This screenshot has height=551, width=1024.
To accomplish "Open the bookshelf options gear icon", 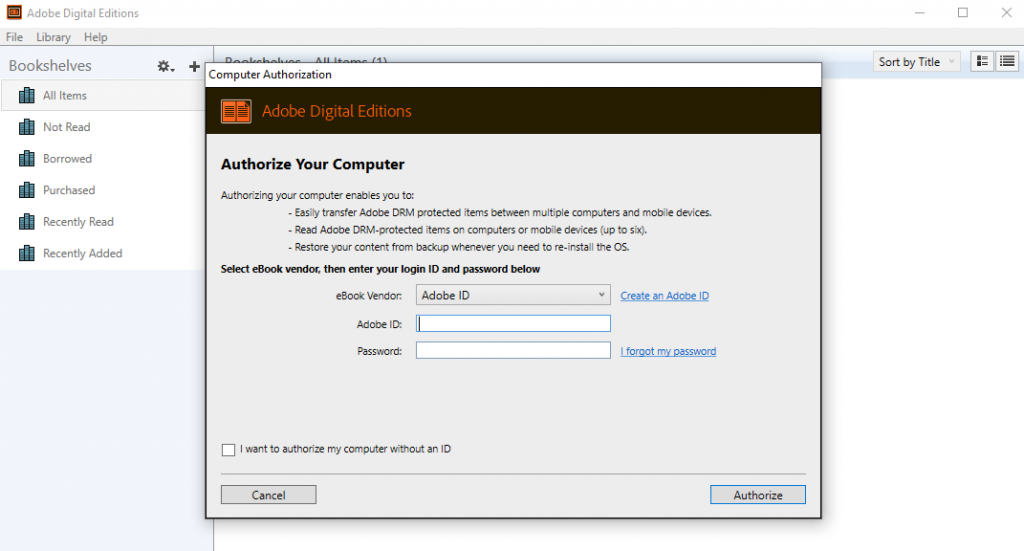I will [165, 66].
